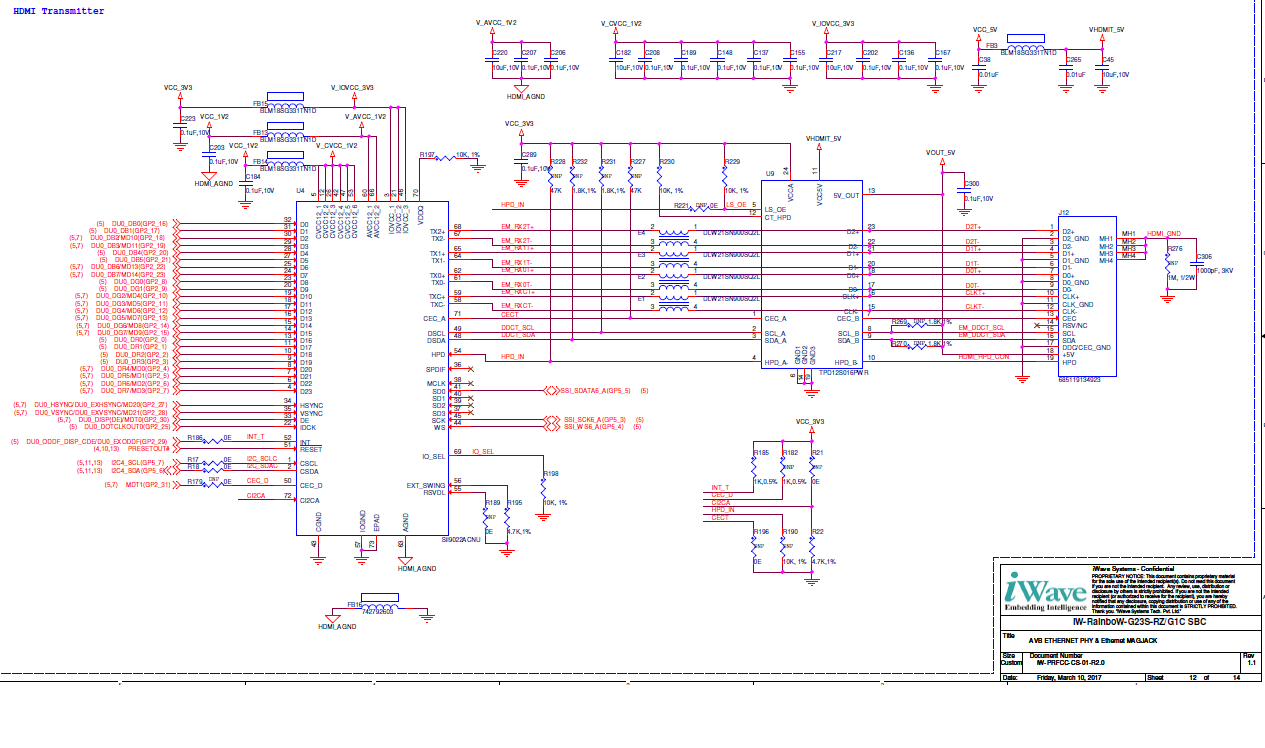Select net label DU0_DOTCLKOUT0(GP2_25)
The height and width of the screenshot is (748, 1265).
coord(125,427)
